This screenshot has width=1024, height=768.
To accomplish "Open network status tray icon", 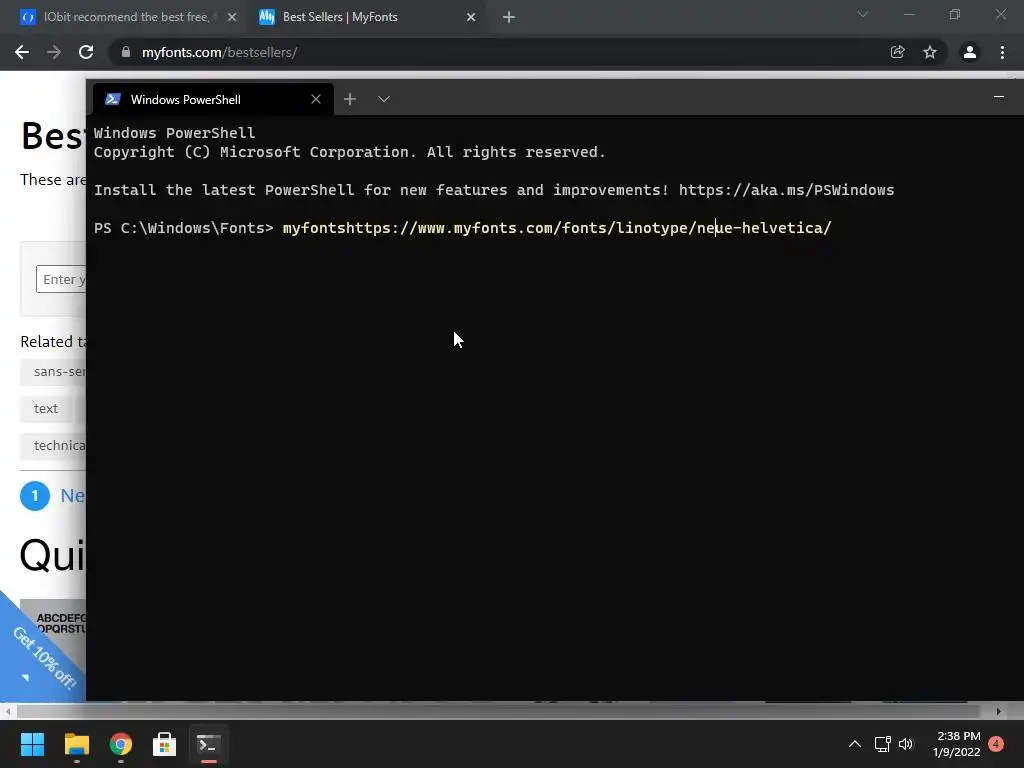I will [883, 744].
